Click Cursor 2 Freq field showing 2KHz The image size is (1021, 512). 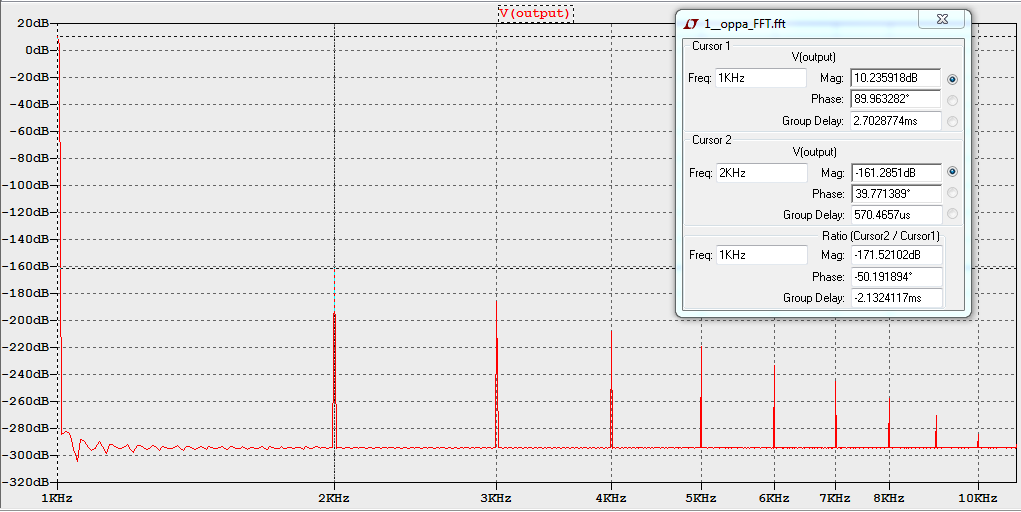coord(761,173)
